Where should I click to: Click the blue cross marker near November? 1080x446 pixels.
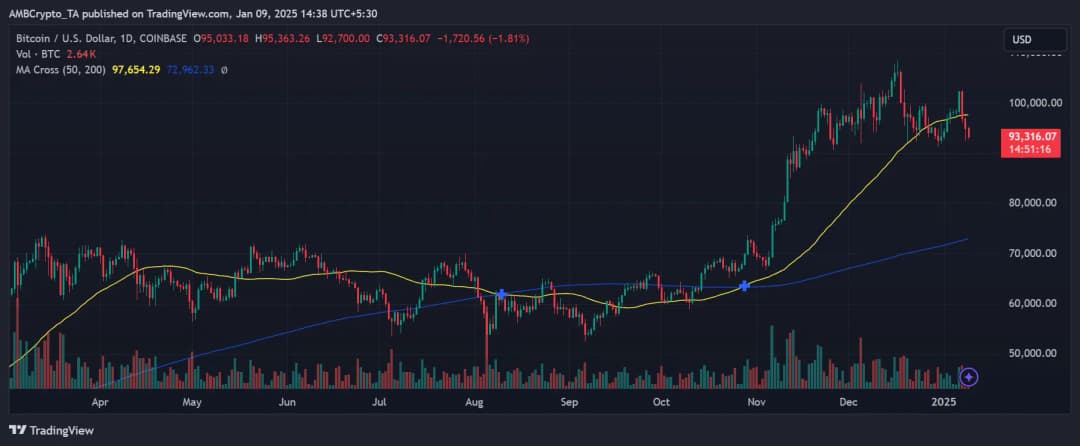coord(745,286)
